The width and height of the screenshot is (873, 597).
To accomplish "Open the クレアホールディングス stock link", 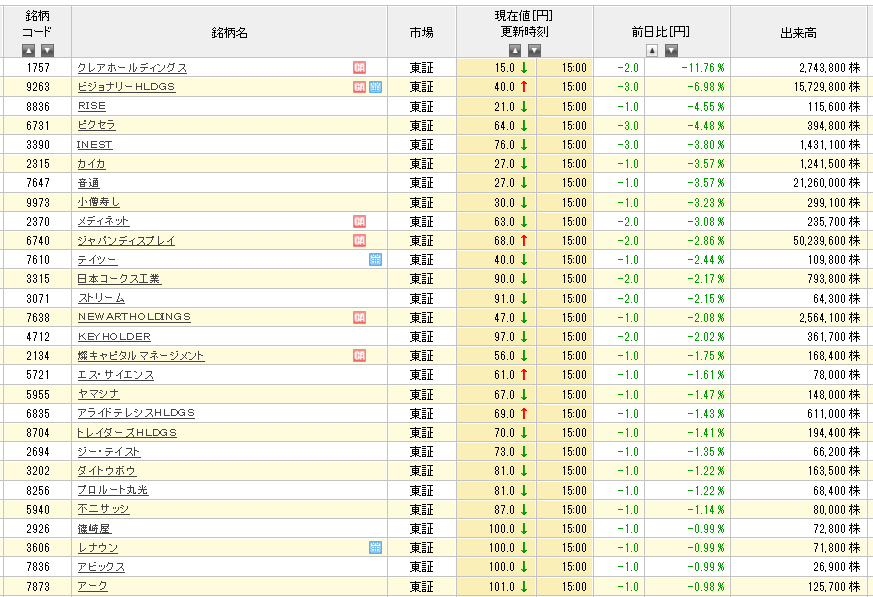I will [132, 67].
